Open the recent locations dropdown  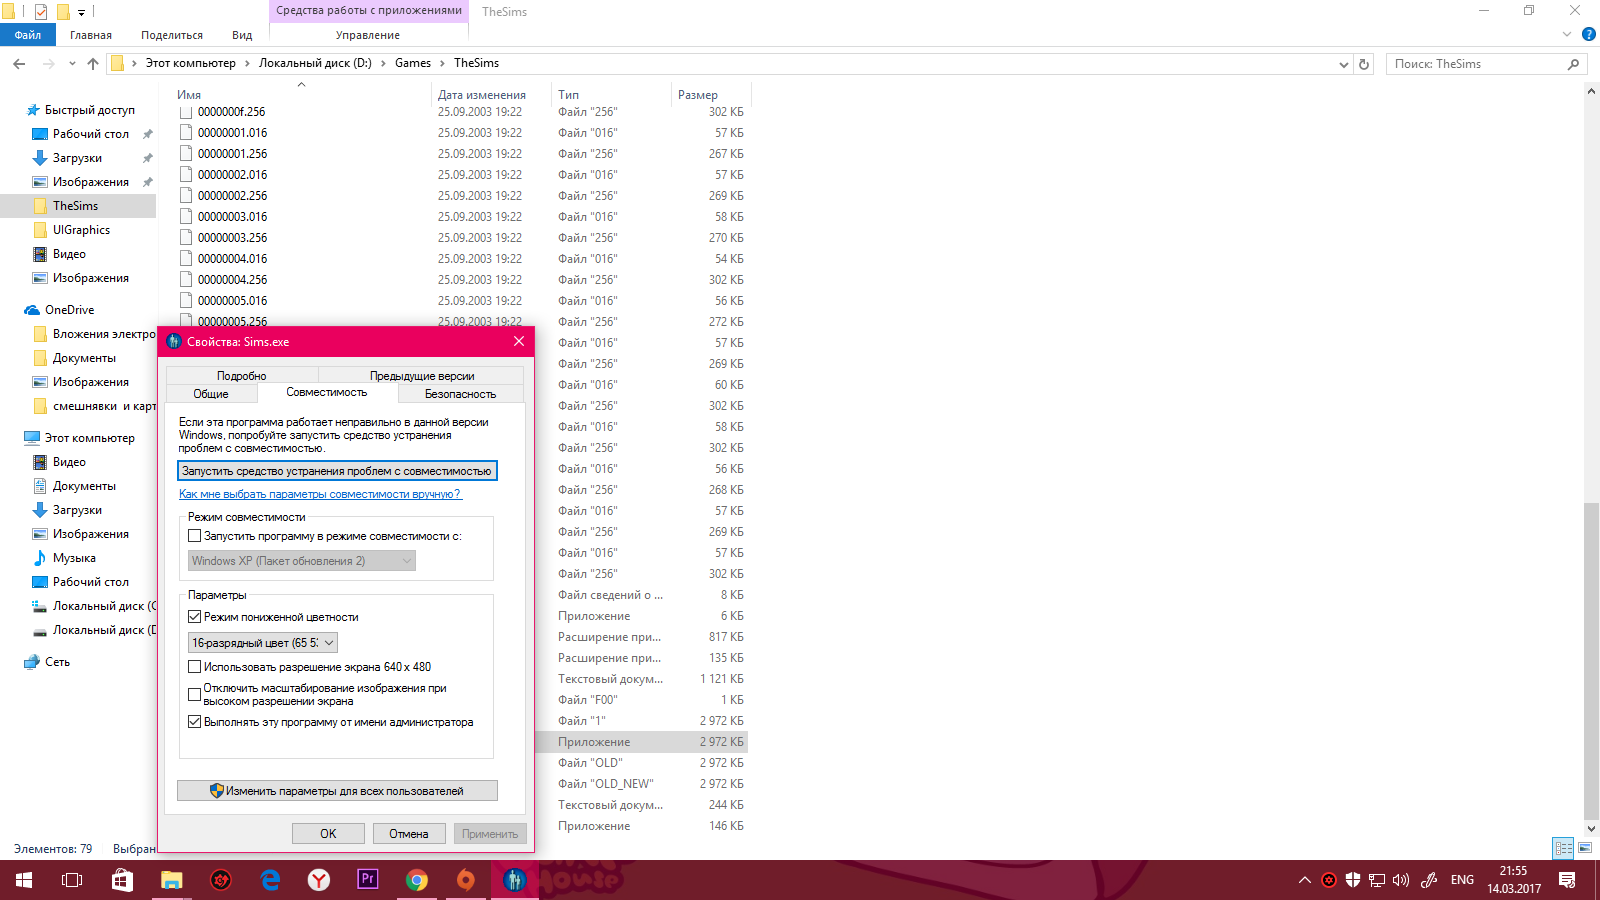pyautogui.click(x=72, y=63)
